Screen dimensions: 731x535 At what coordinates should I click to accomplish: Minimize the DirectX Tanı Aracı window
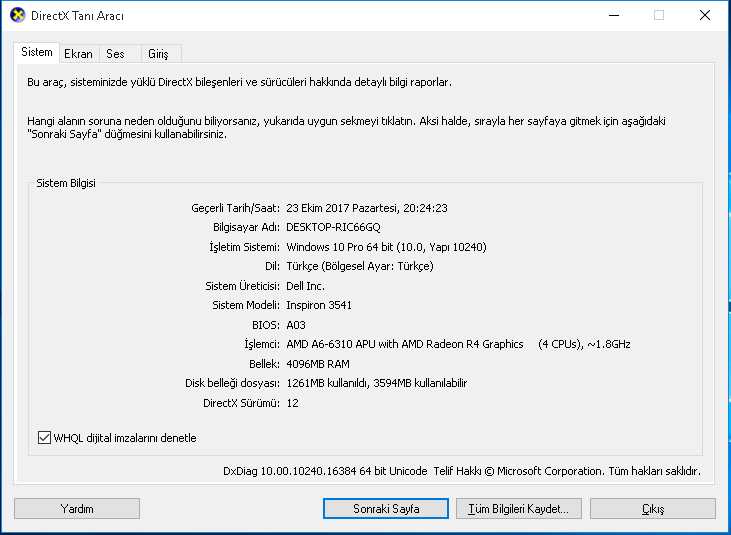coord(614,15)
